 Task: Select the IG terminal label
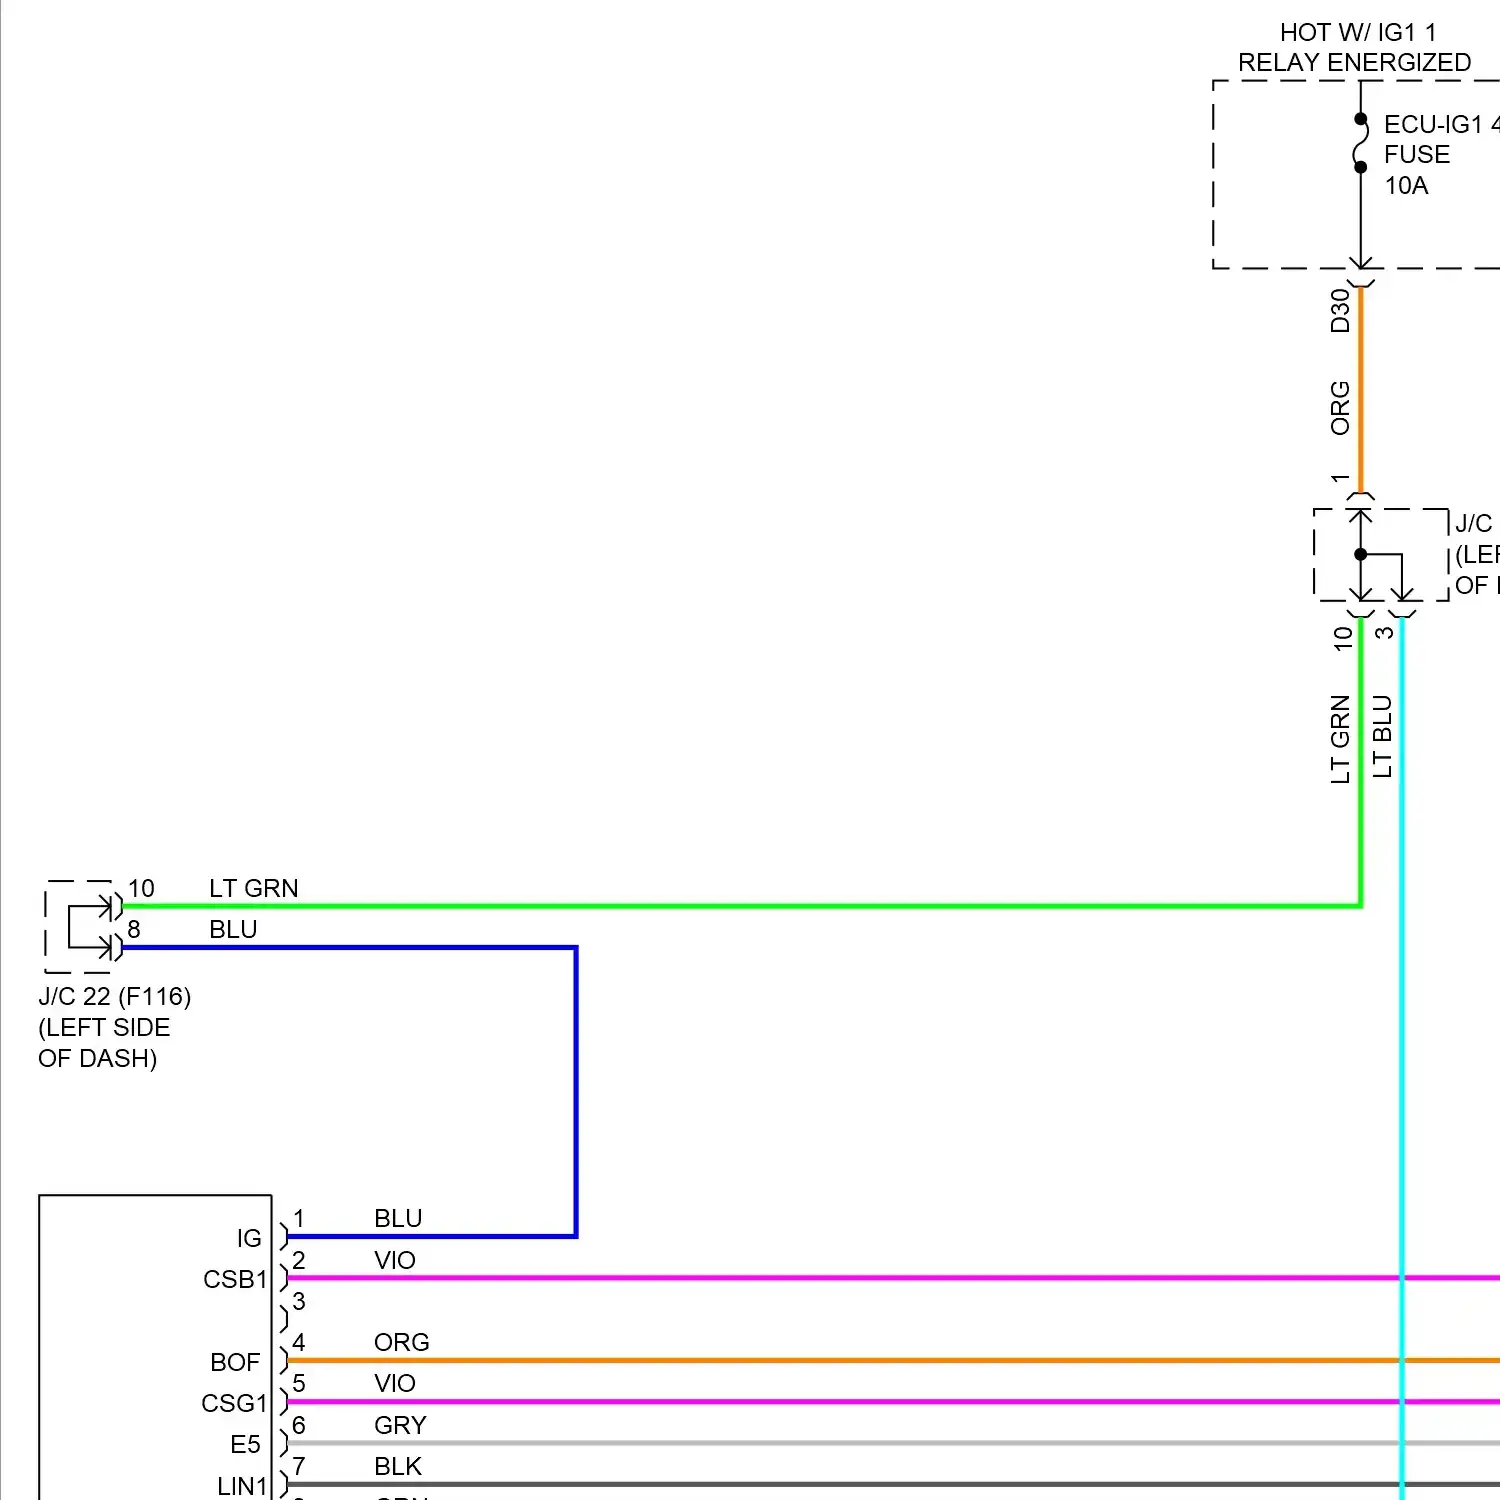249,1238
